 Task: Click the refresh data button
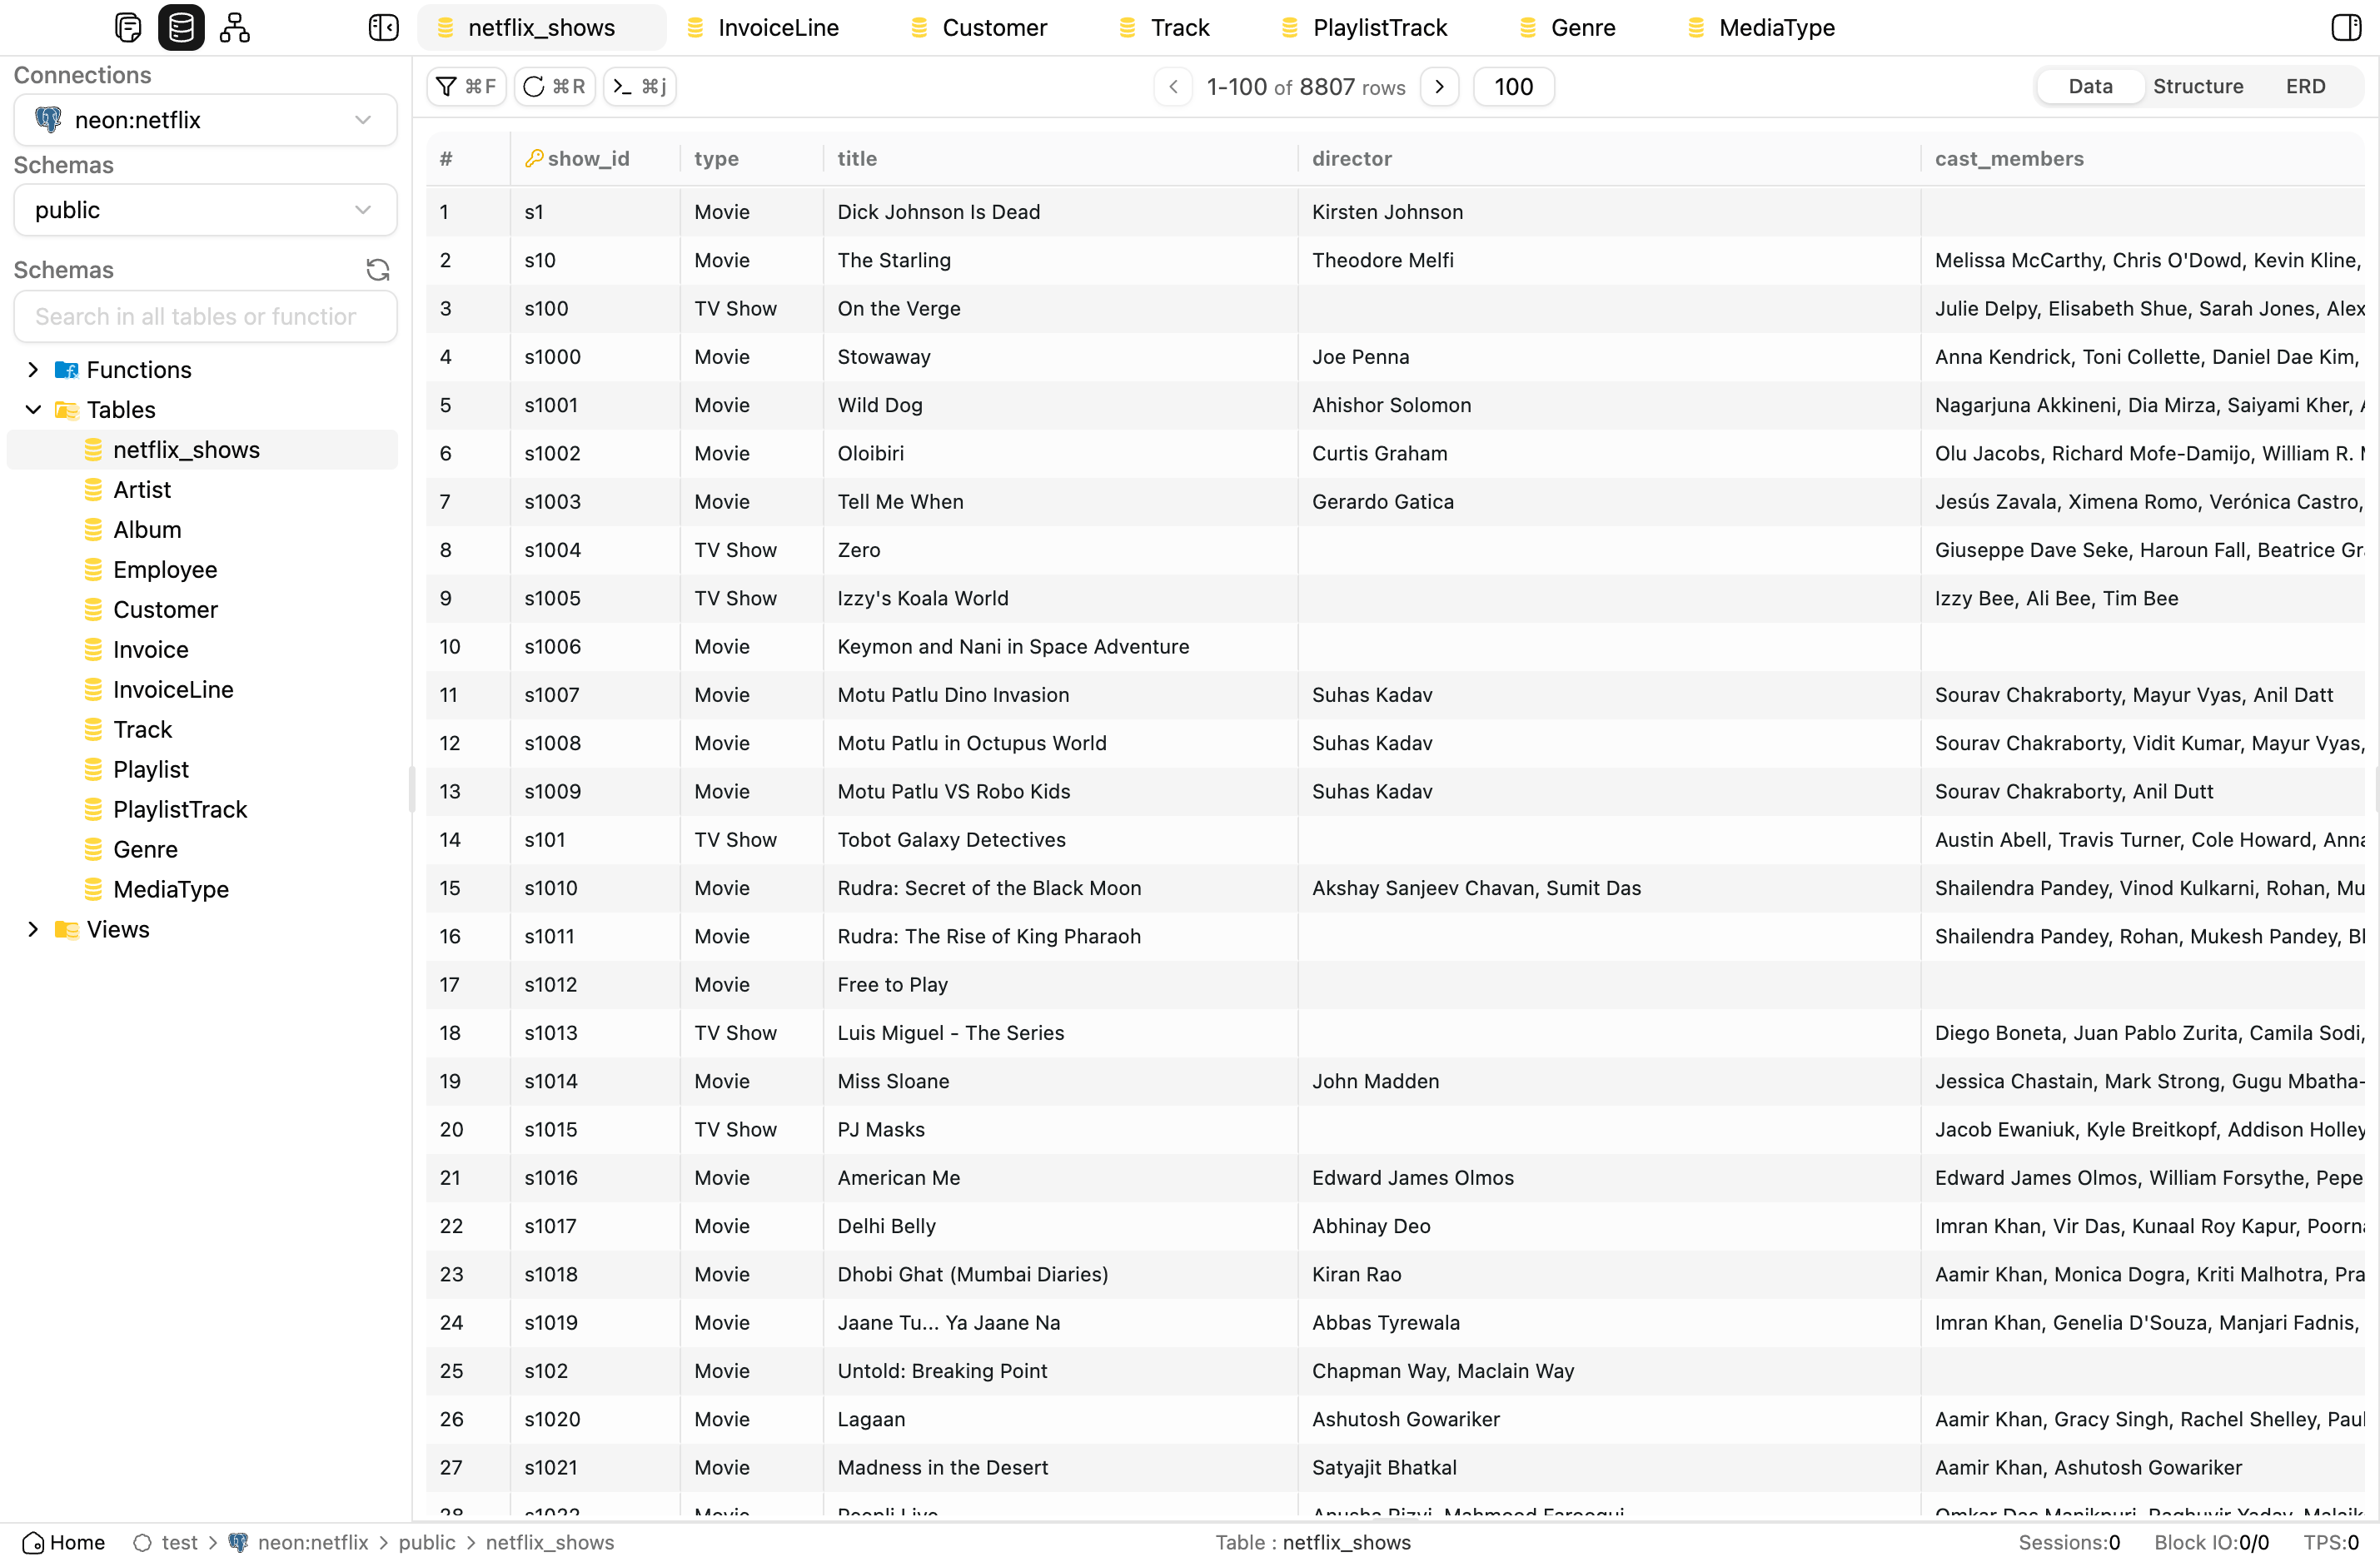[x=554, y=87]
